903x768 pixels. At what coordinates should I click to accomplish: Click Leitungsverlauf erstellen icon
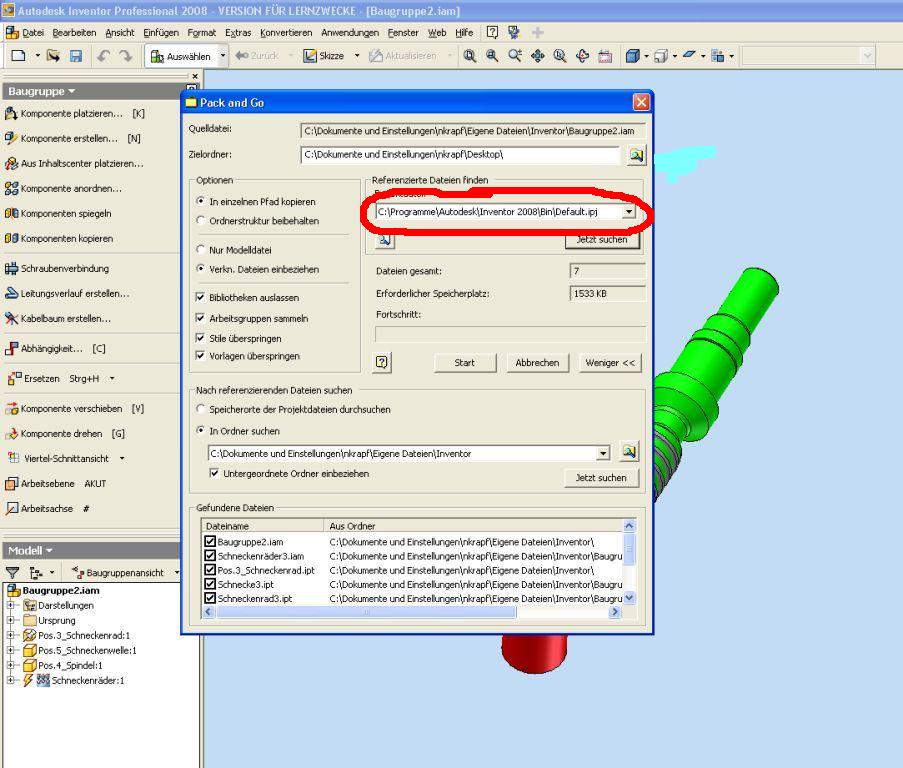11,293
